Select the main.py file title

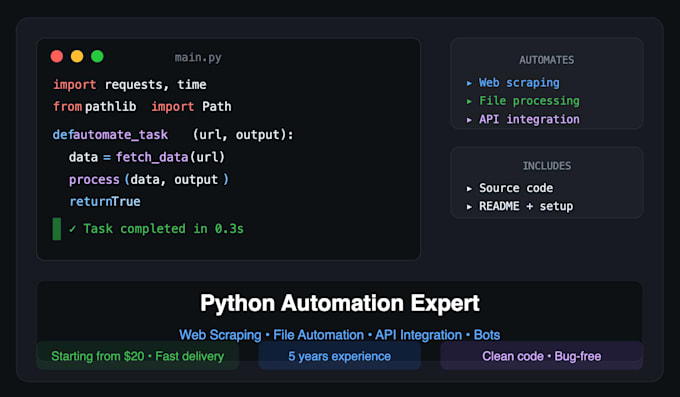pyautogui.click(x=198, y=57)
